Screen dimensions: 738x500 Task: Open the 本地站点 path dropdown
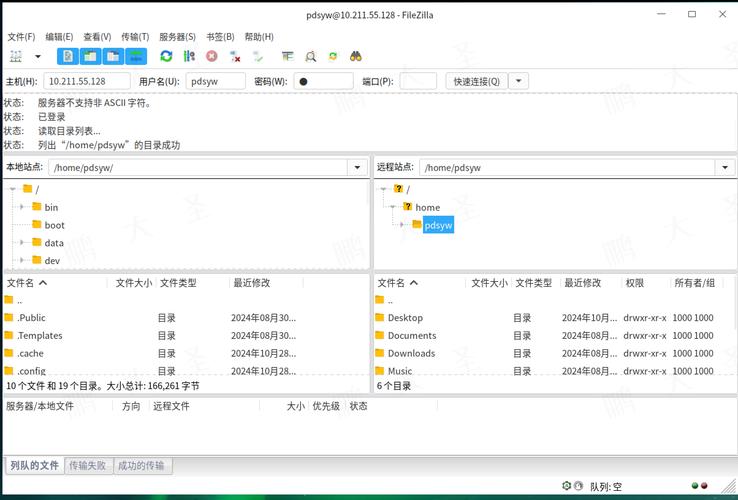pos(357,168)
